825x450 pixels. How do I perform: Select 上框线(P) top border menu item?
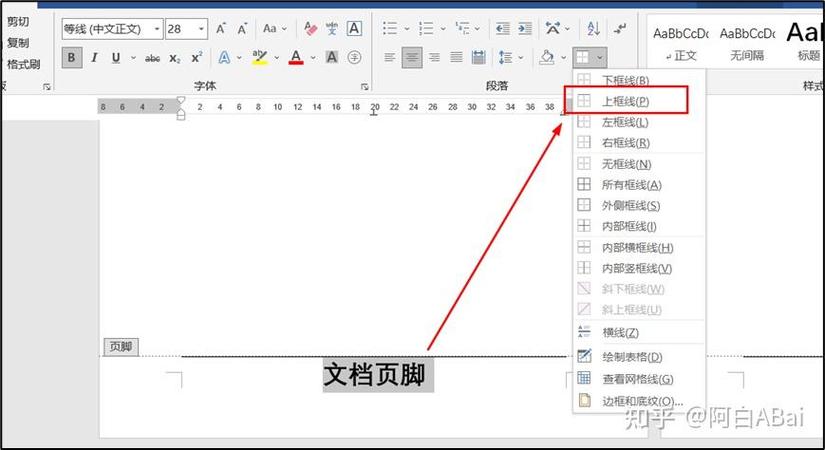pos(638,101)
